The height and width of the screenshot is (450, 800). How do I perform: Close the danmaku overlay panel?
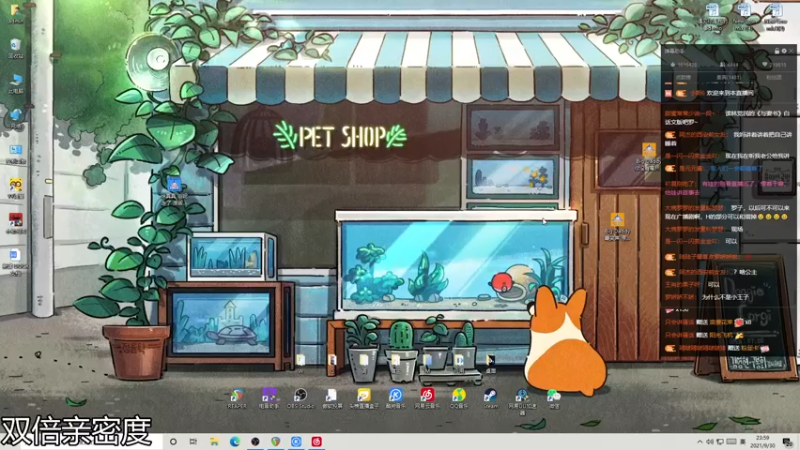pos(791,51)
